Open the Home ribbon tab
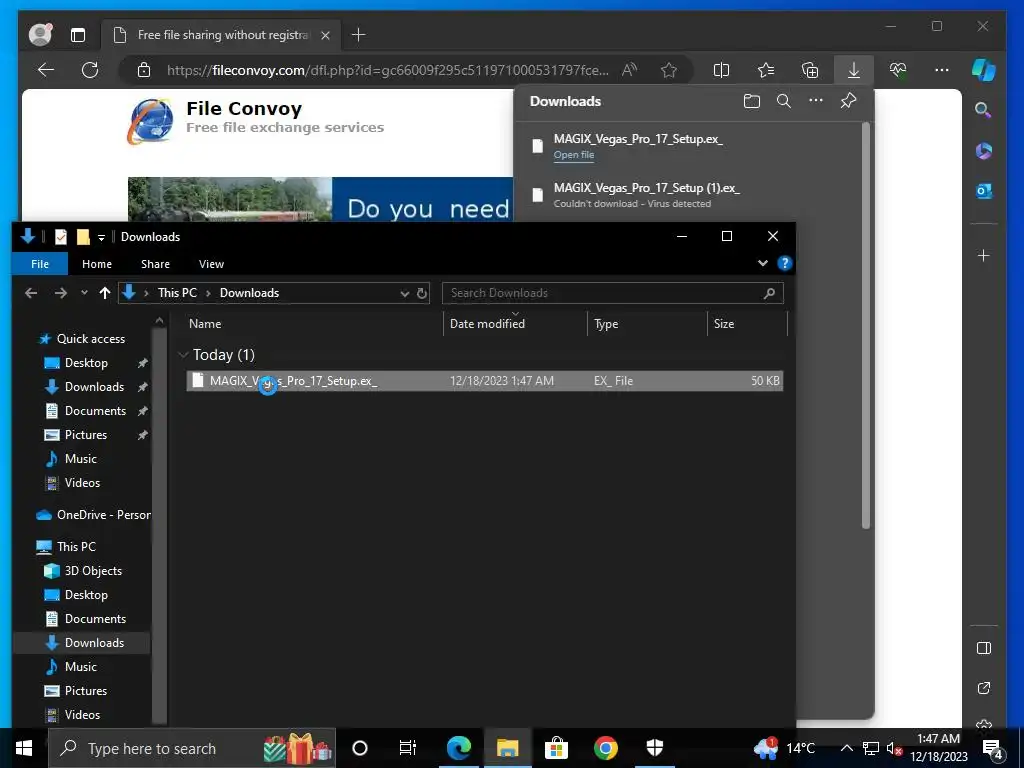 [97, 264]
